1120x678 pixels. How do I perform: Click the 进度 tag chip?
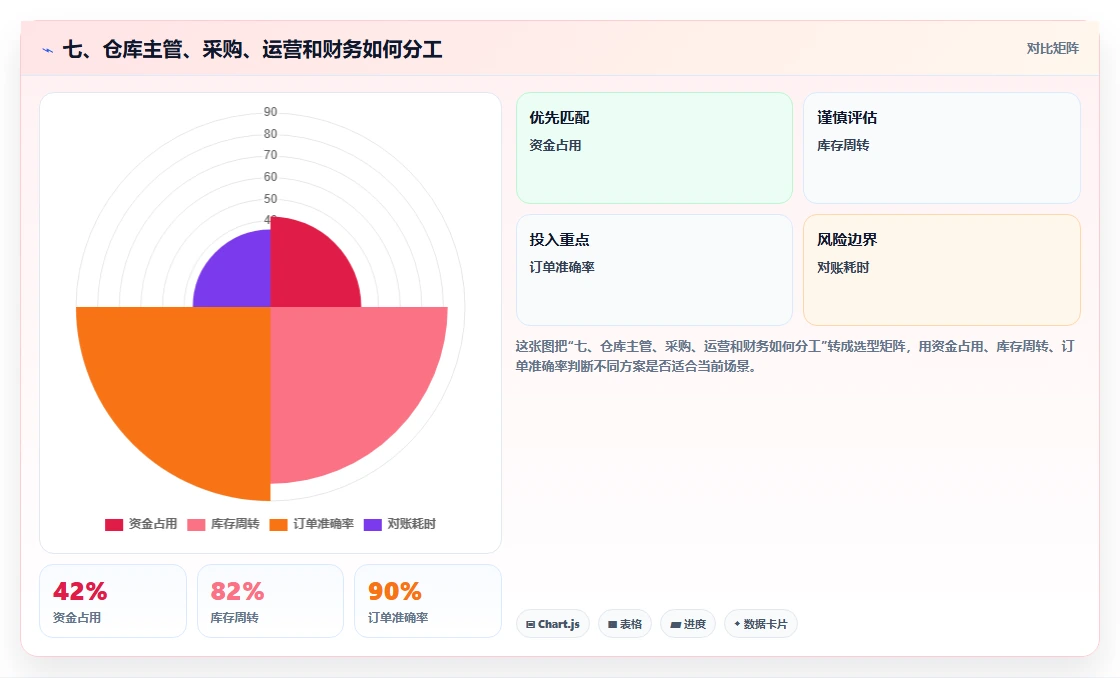(x=688, y=624)
